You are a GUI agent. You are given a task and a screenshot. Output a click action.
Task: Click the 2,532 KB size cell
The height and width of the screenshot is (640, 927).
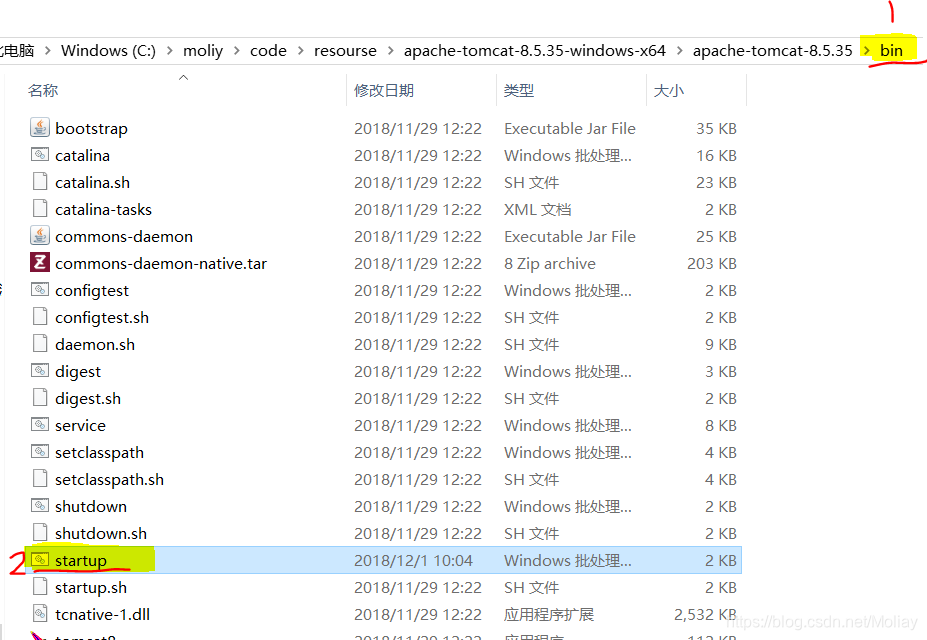coord(705,615)
